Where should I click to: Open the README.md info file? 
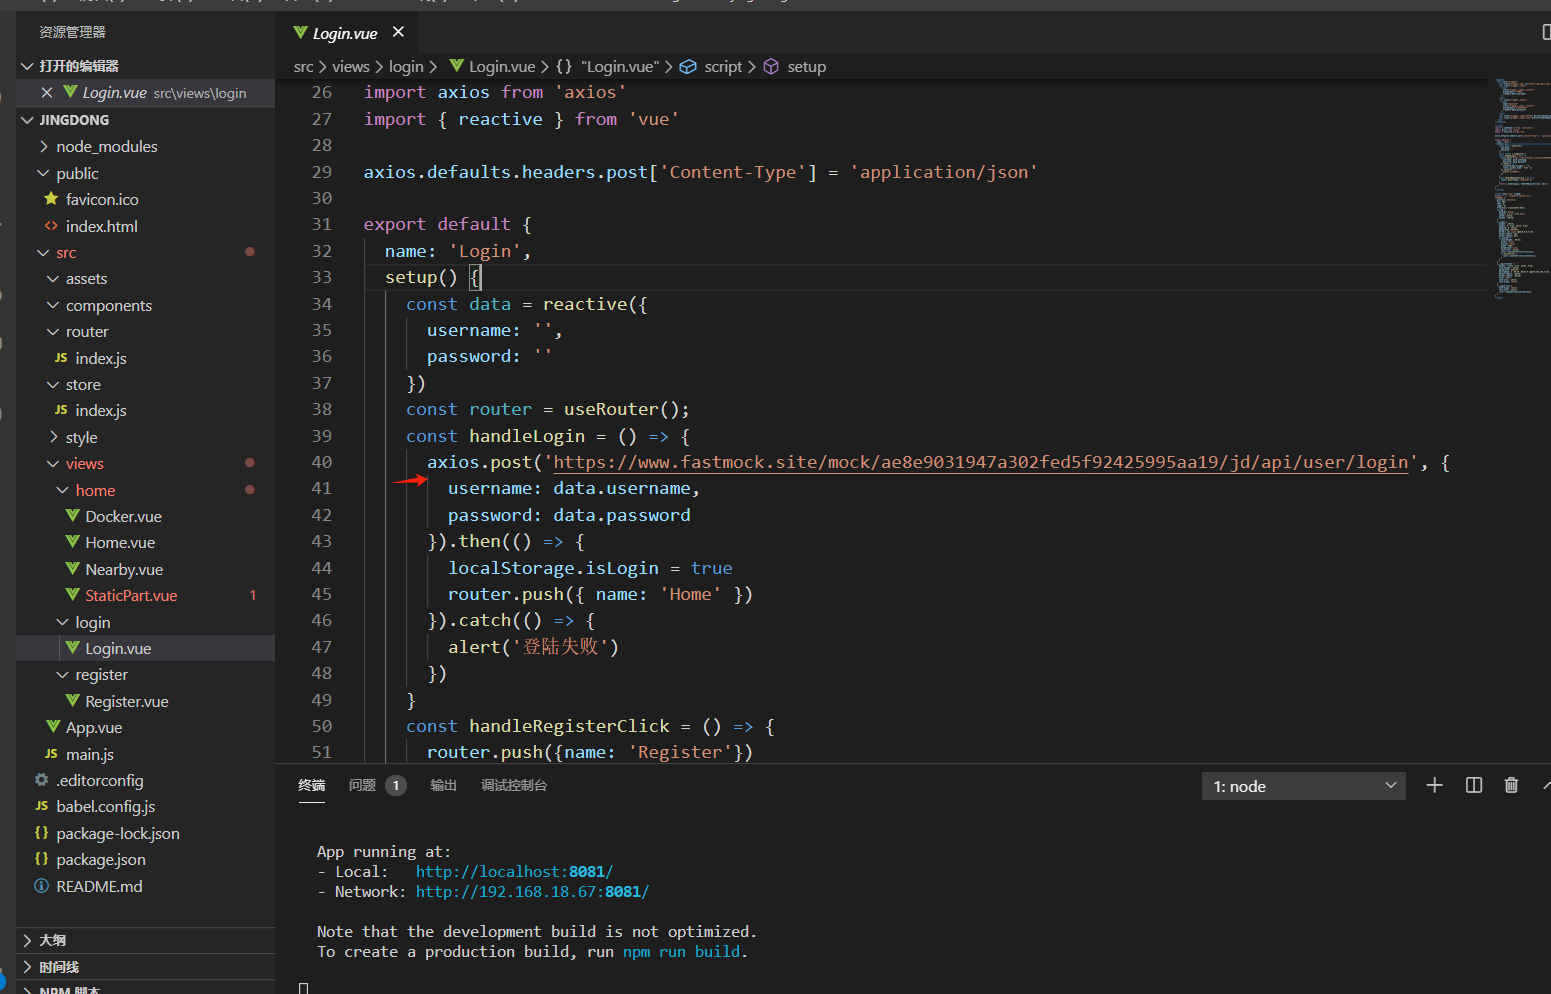pos(99,887)
